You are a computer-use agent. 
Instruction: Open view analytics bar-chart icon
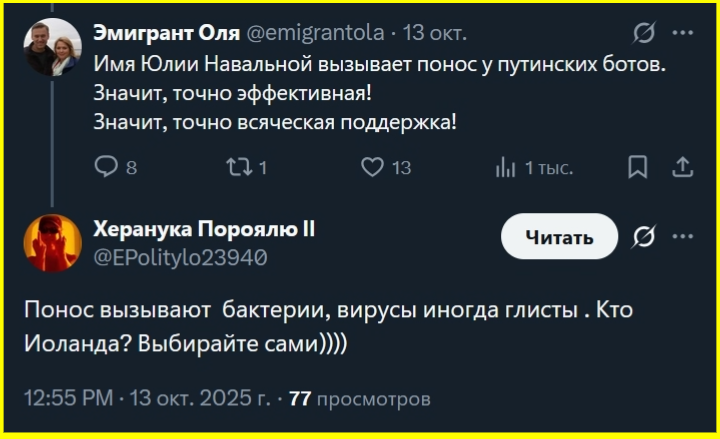pyautogui.click(x=505, y=167)
